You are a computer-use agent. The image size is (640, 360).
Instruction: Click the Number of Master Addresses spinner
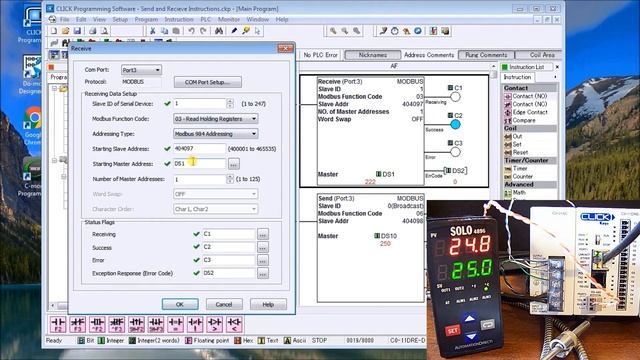[x=230, y=179]
